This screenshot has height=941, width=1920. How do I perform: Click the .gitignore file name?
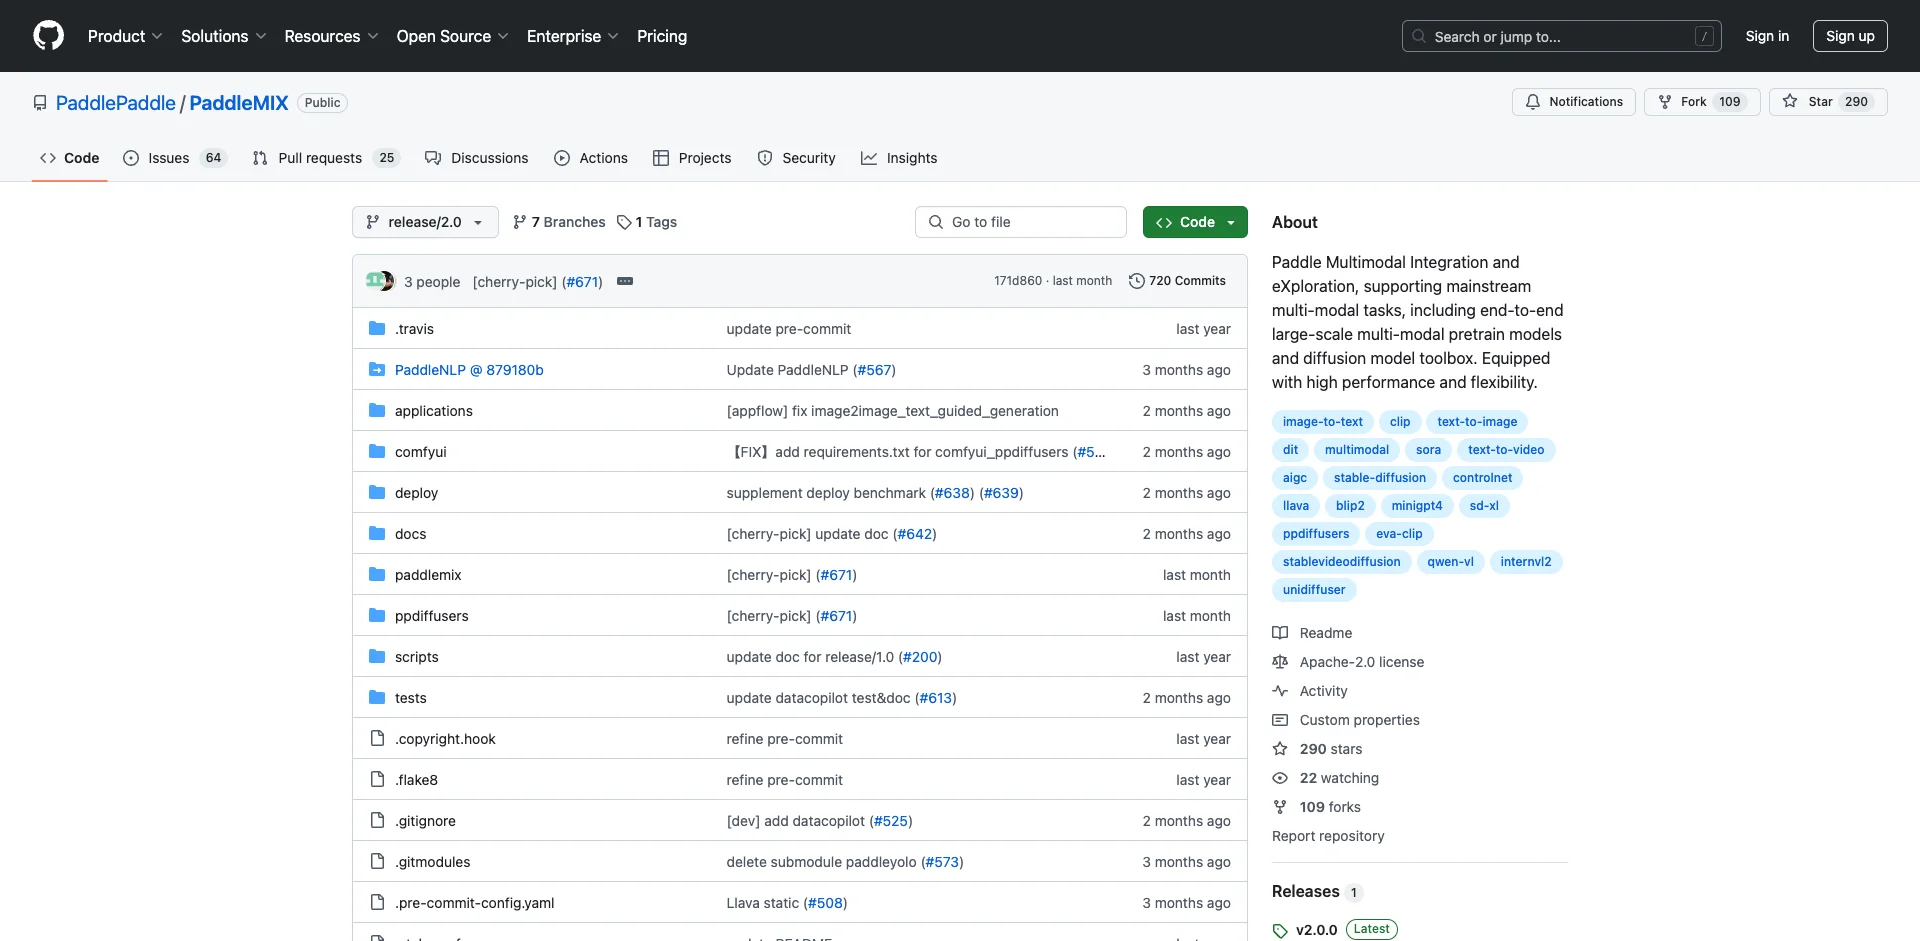pos(425,821)
